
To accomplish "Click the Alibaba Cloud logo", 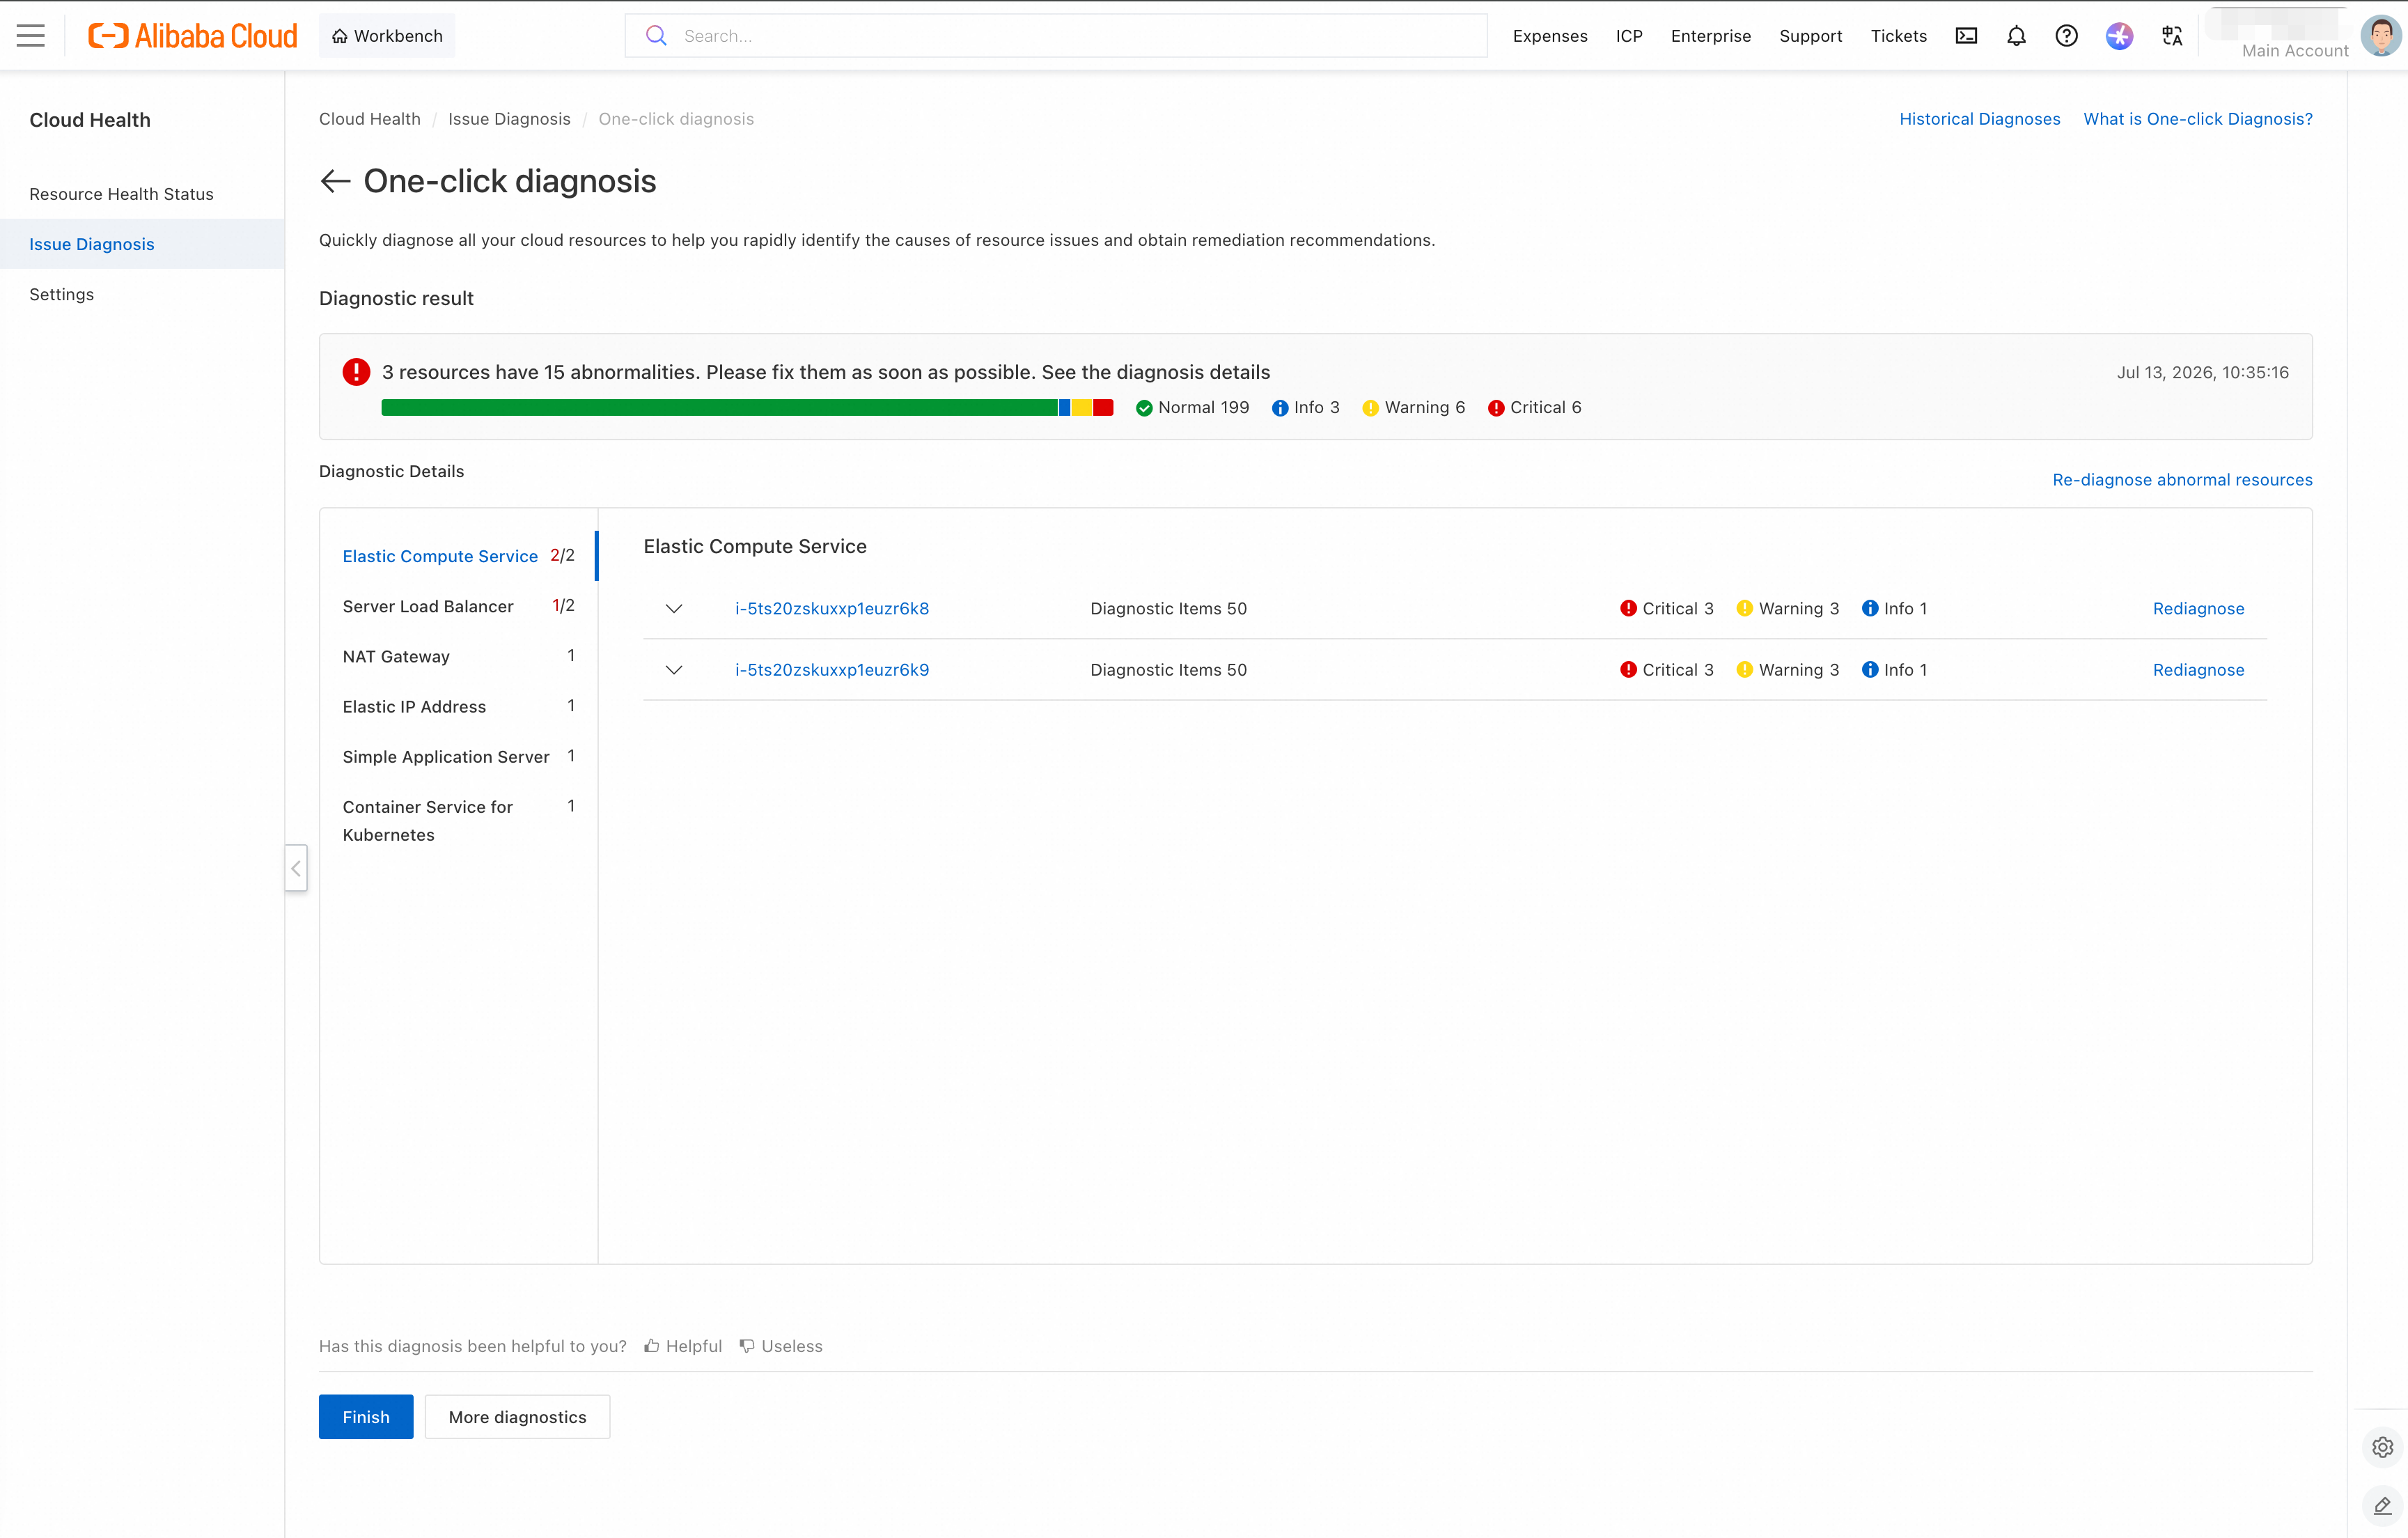I will [193, 36].
